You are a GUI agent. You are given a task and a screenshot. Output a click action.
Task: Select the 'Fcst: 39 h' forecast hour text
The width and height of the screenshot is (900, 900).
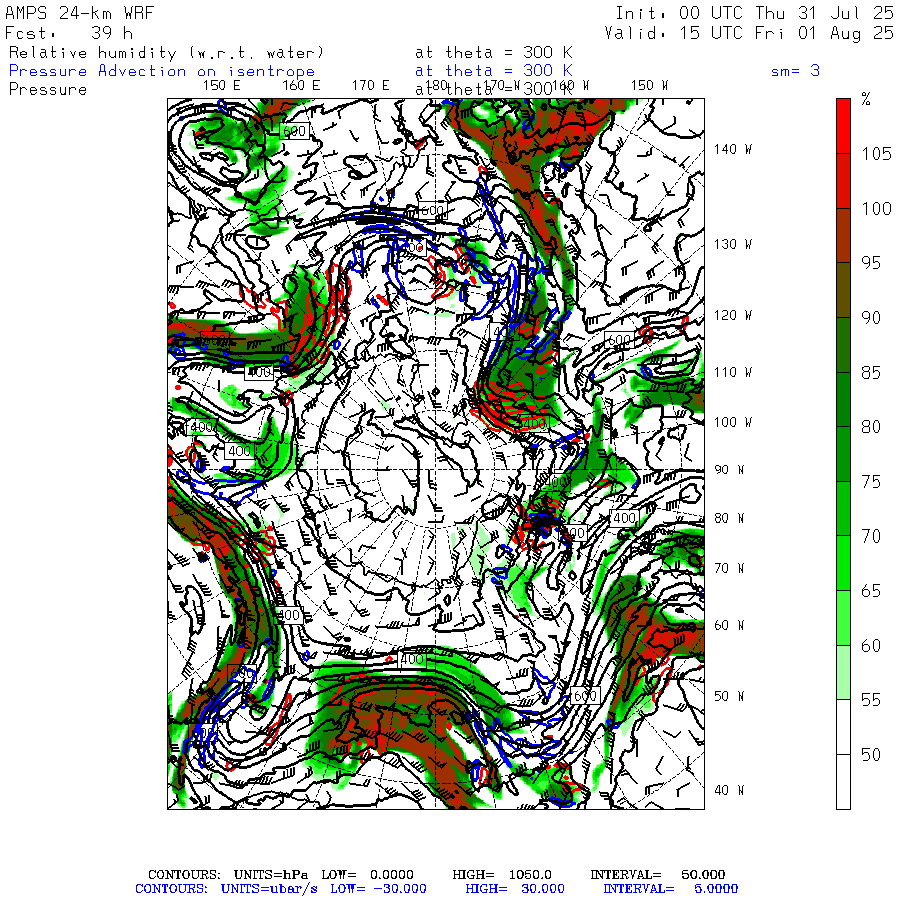pos(68,33)
